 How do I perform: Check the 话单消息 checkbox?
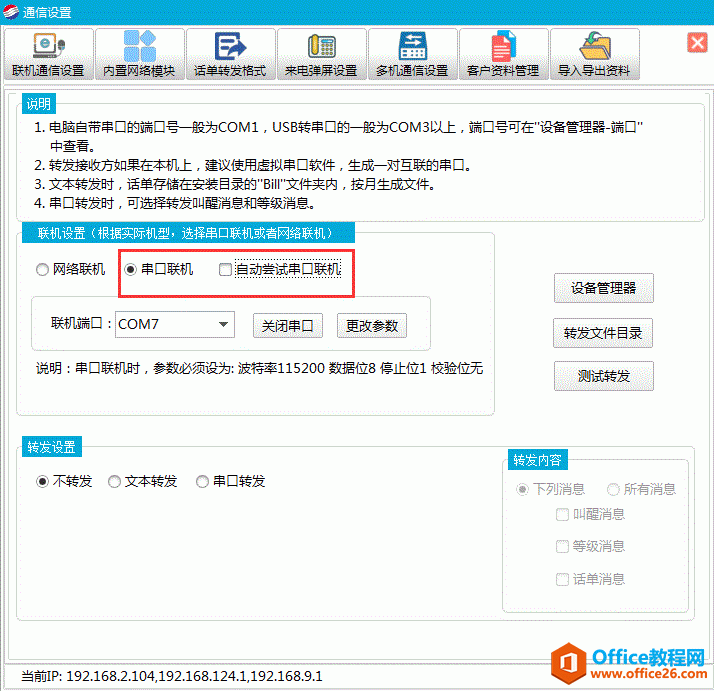(562, 579)
